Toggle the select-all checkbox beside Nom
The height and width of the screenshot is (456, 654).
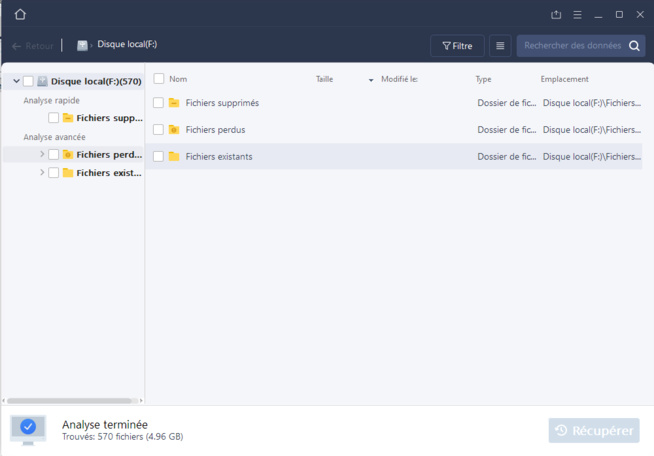click(158, 79)
